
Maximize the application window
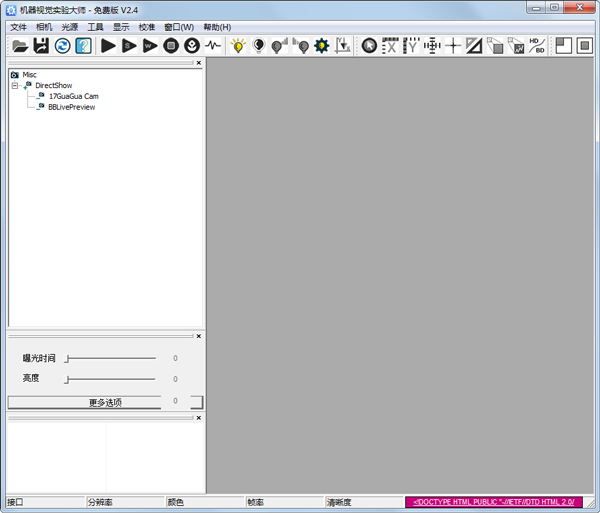tap(554, 8)
